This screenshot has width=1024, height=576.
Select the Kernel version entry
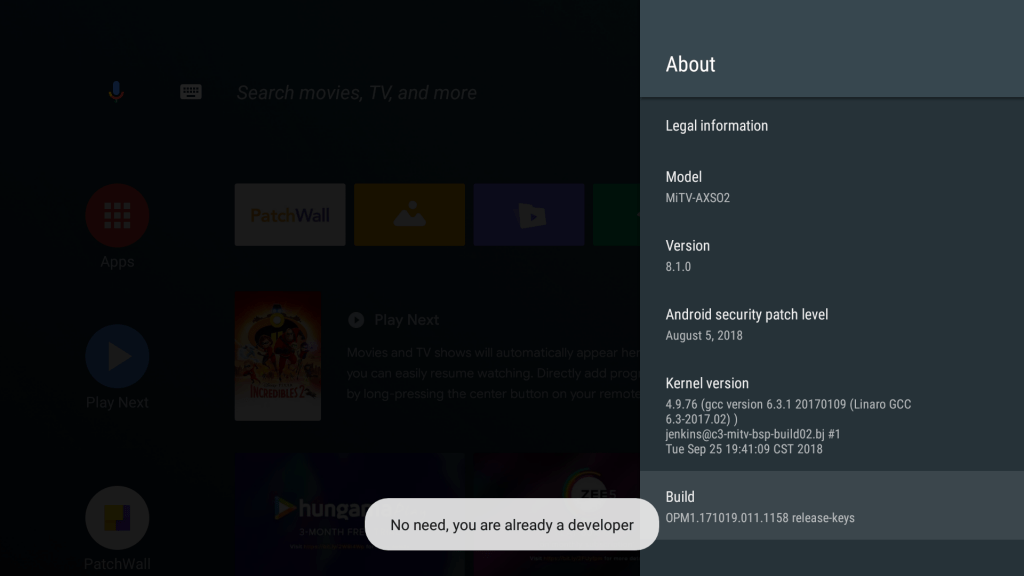(832, 415)
